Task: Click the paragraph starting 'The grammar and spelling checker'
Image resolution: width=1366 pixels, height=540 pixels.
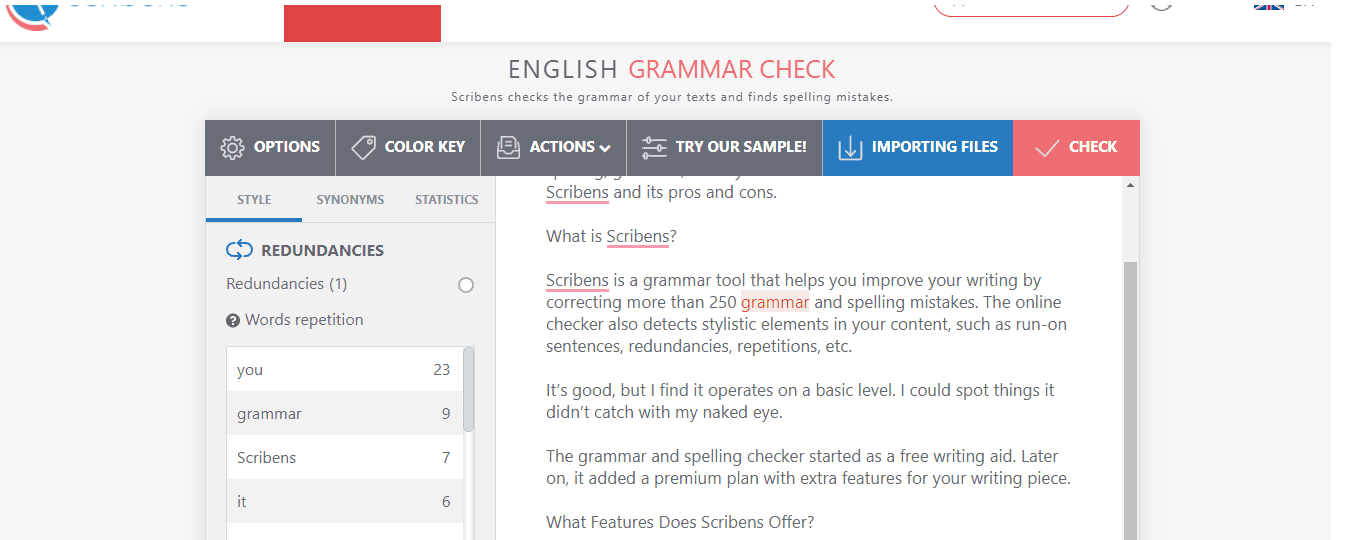Action: [x=808, y=467]
